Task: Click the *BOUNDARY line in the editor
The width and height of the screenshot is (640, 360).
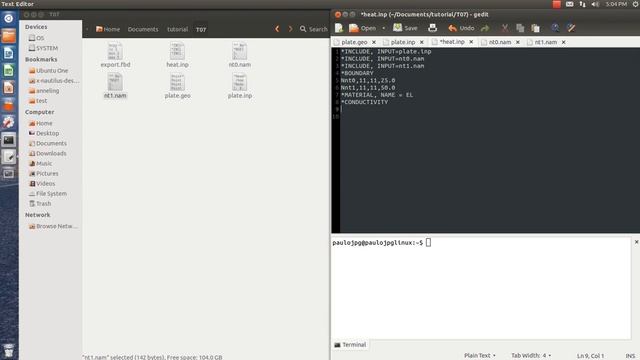Action: pyautogui.click(x=357, y=73)
